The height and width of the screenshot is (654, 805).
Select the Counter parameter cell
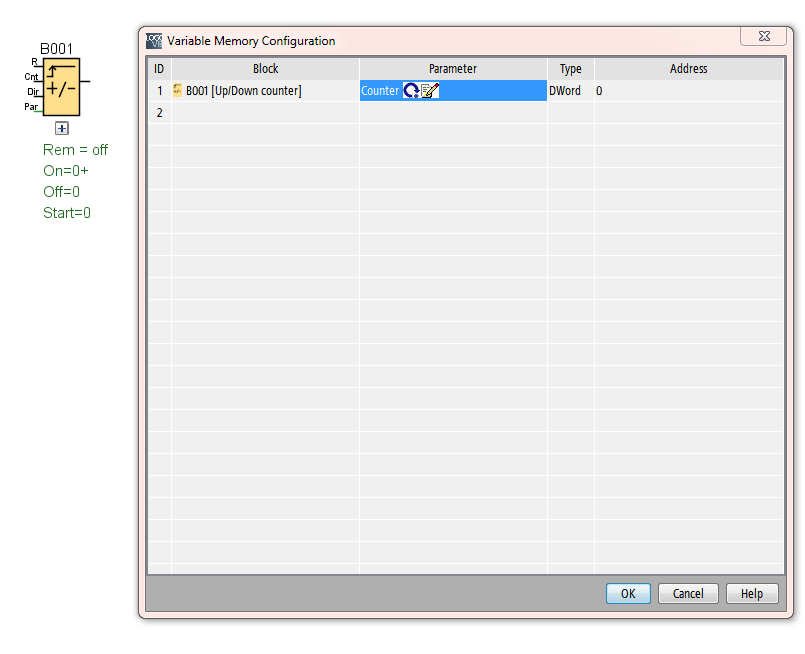coord(453,91)
